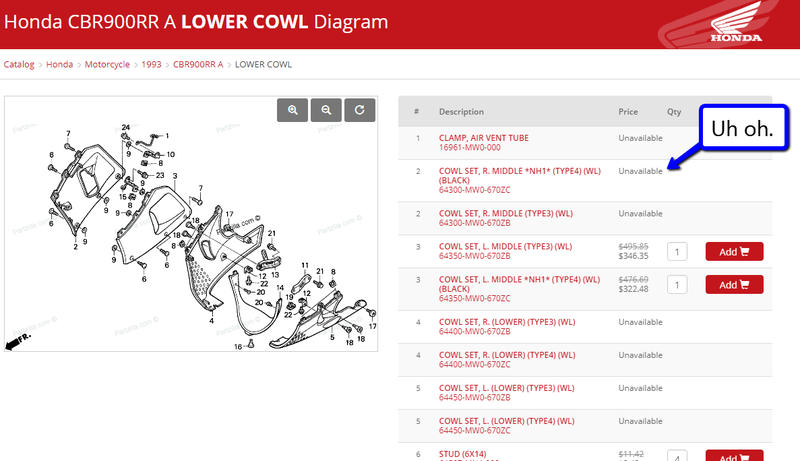Click part number 16961-MW0-000

pyautogui.click(x=469, y=147)
